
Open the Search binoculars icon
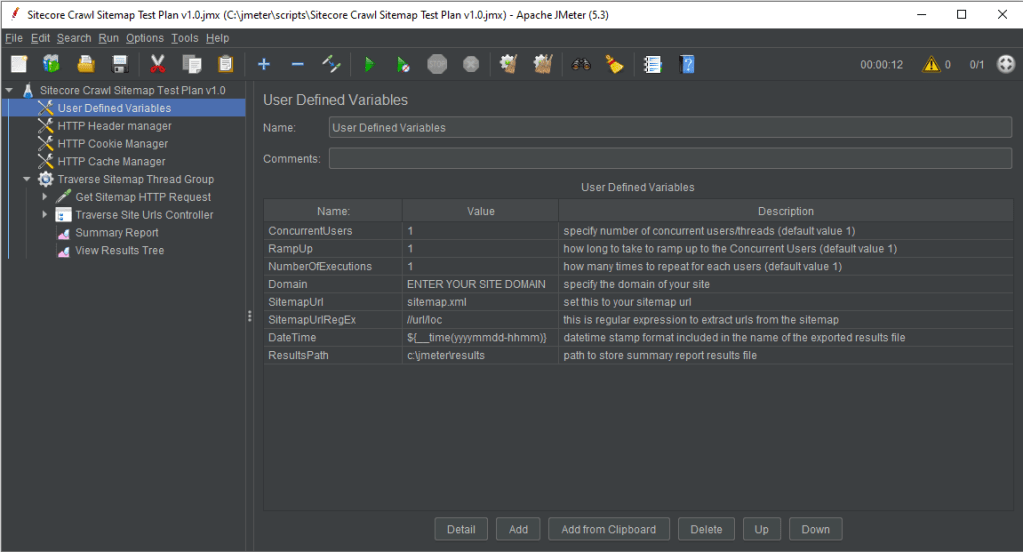click(581, 64)
